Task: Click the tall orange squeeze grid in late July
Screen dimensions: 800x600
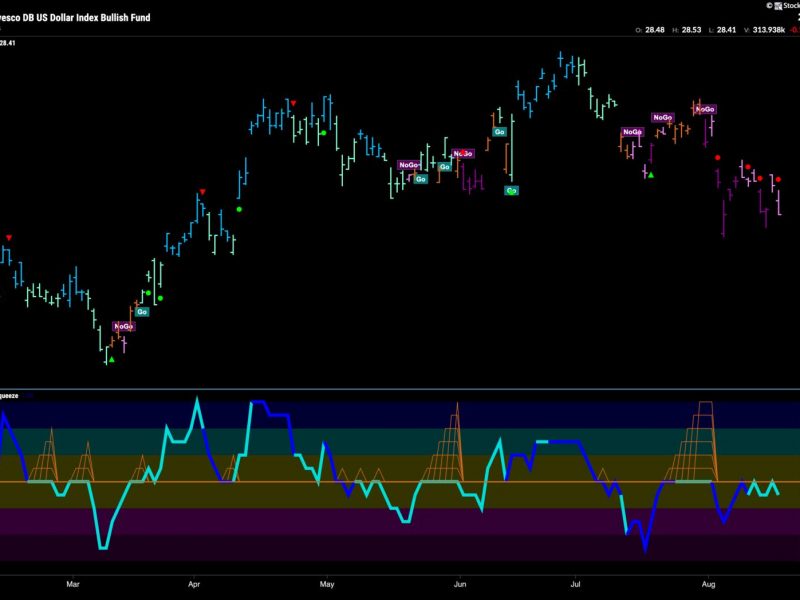Action: click(691, 442)
